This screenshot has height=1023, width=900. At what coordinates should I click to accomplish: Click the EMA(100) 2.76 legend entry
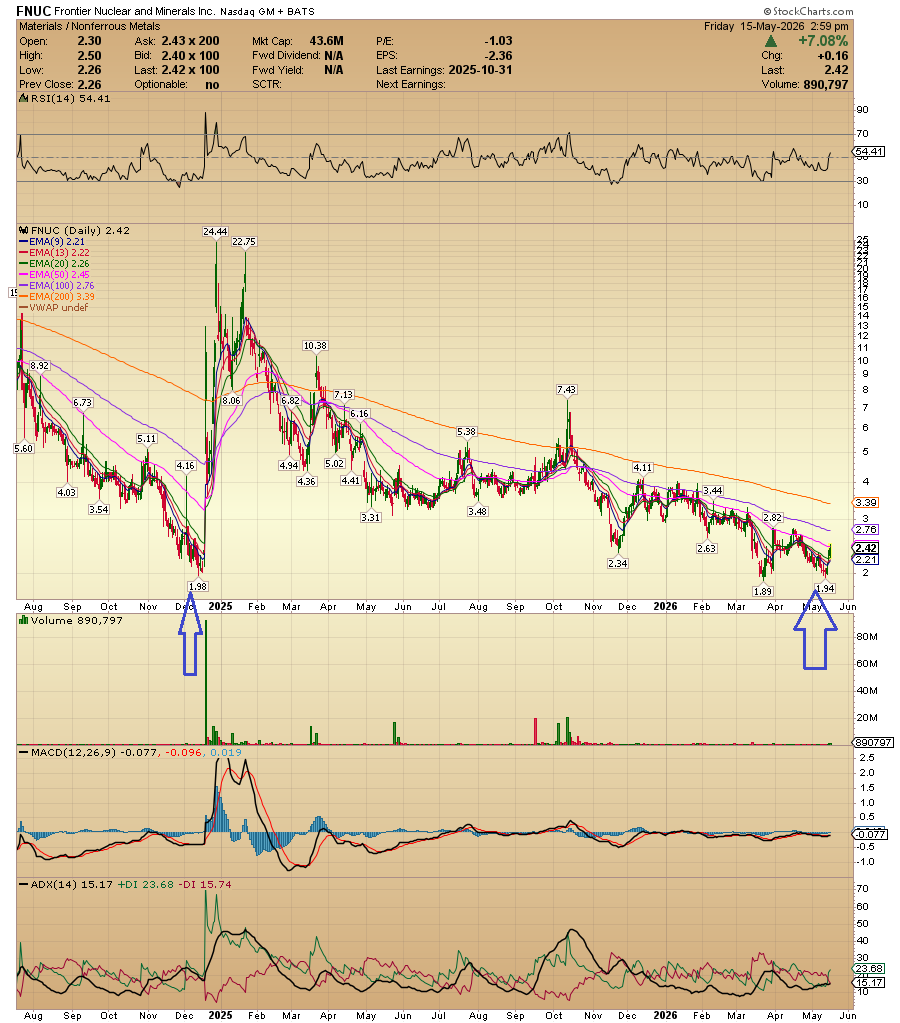coord(57,286)
